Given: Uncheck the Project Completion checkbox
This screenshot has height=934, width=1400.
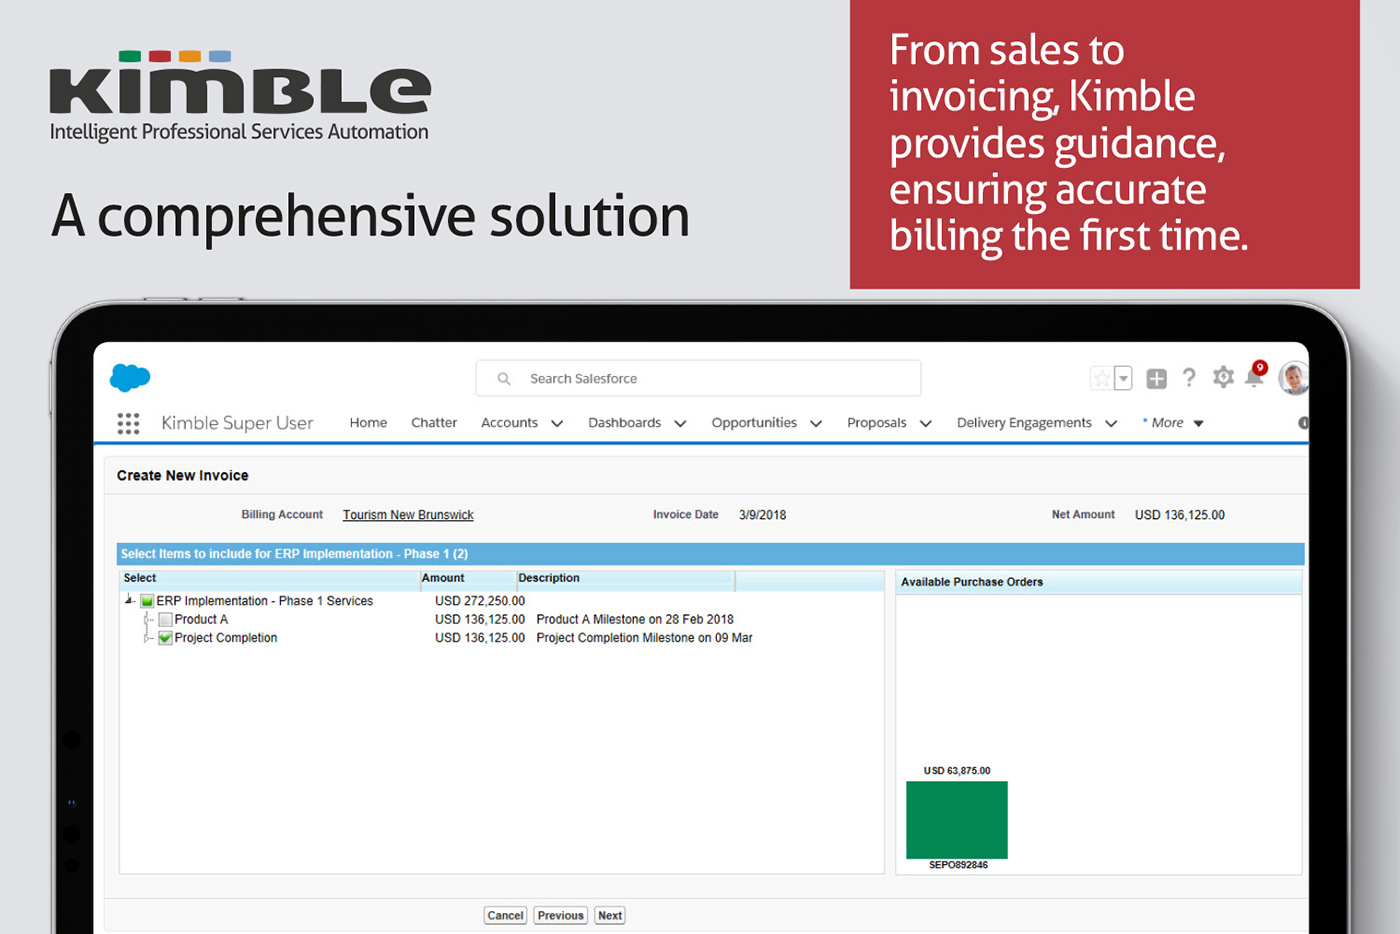Looking at the screenshot, I should (165, 638).
